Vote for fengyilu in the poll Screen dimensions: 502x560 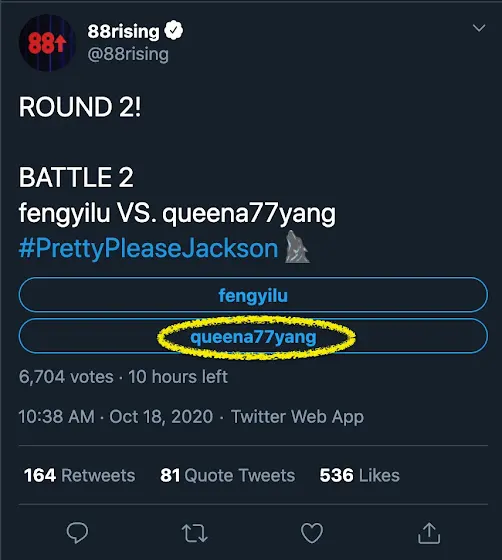coord(253,295)
